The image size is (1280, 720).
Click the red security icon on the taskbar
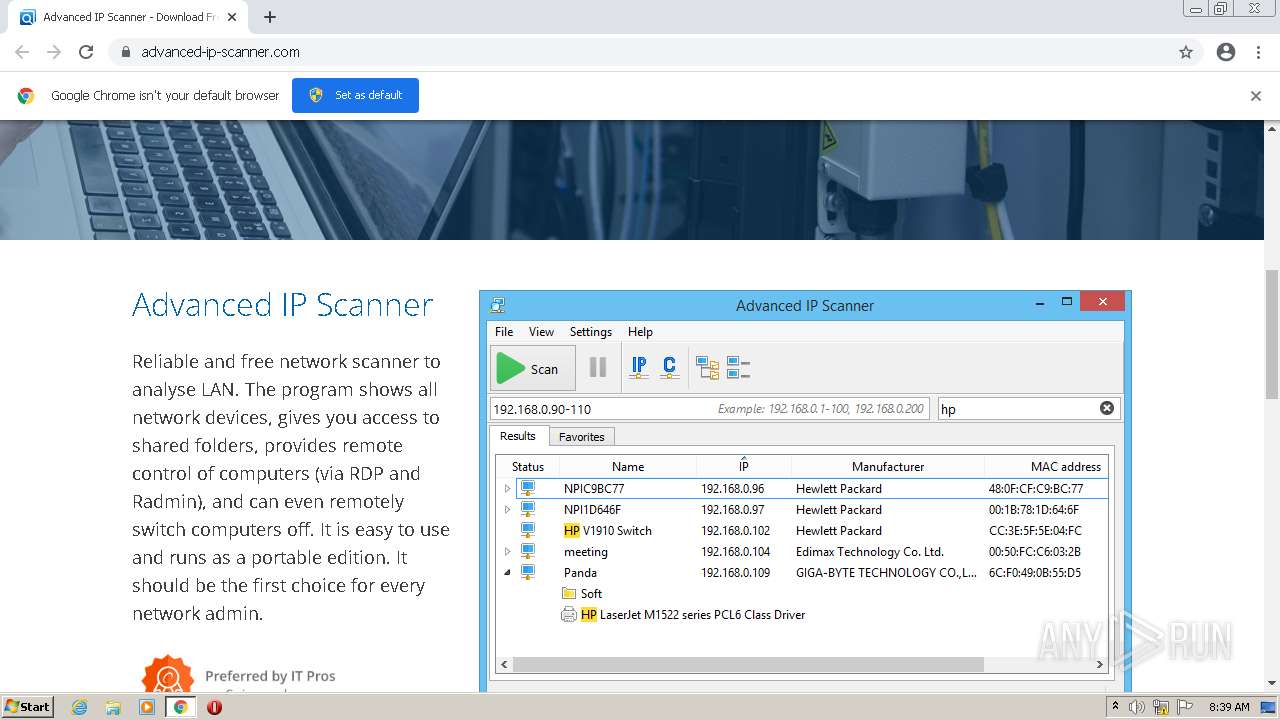[x=214, y=707]
